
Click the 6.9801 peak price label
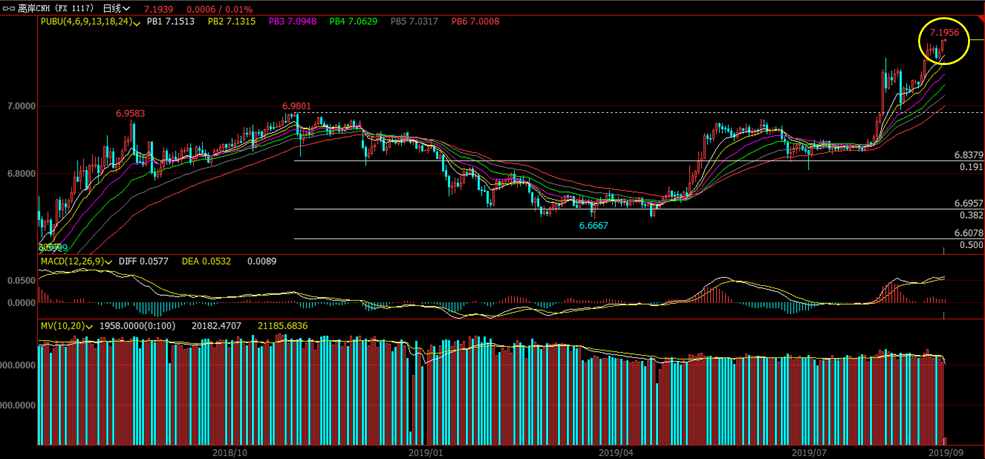296,105
